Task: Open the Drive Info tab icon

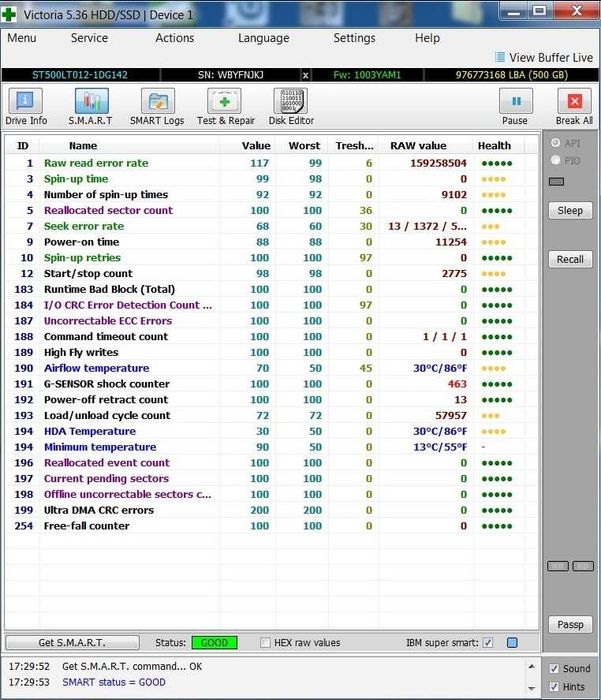Action: [25, 101]
